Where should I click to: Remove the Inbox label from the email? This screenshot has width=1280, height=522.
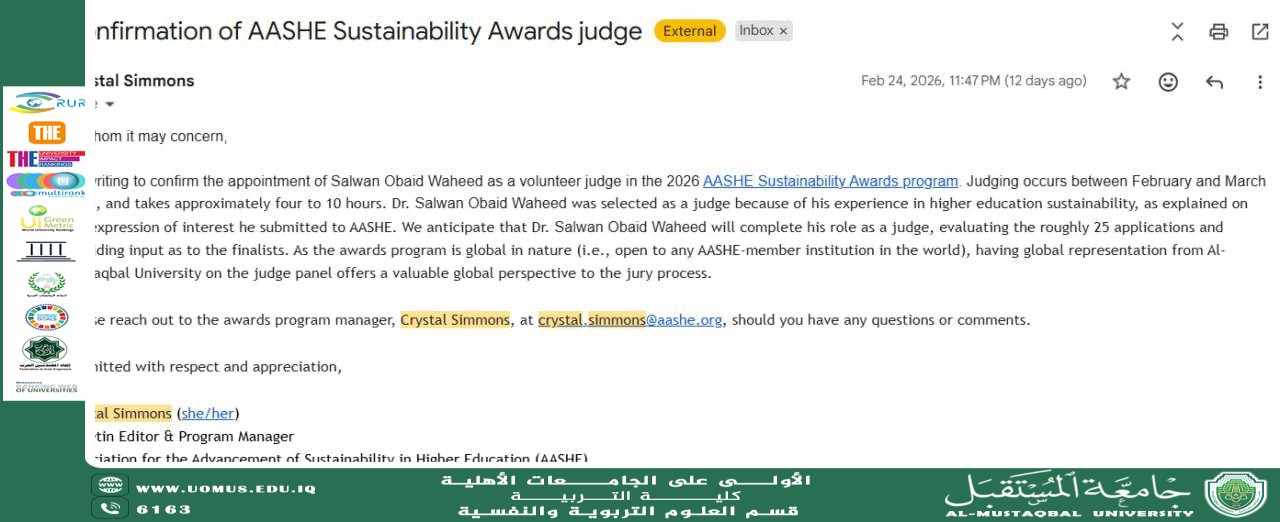783,31
